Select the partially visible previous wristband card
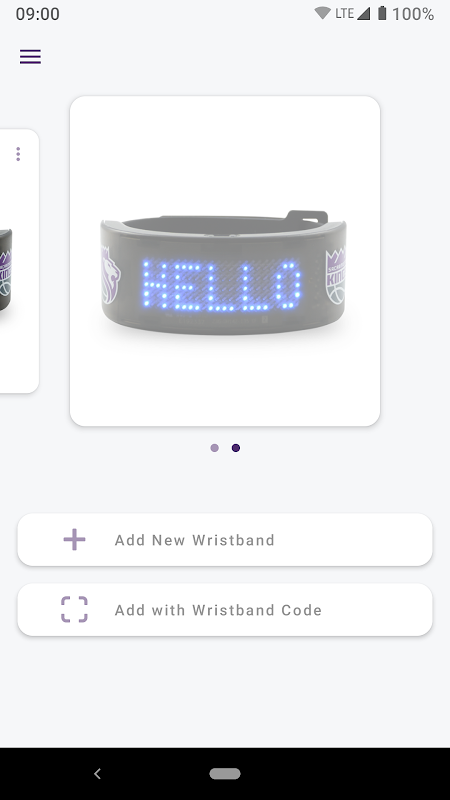 [19, 261]
